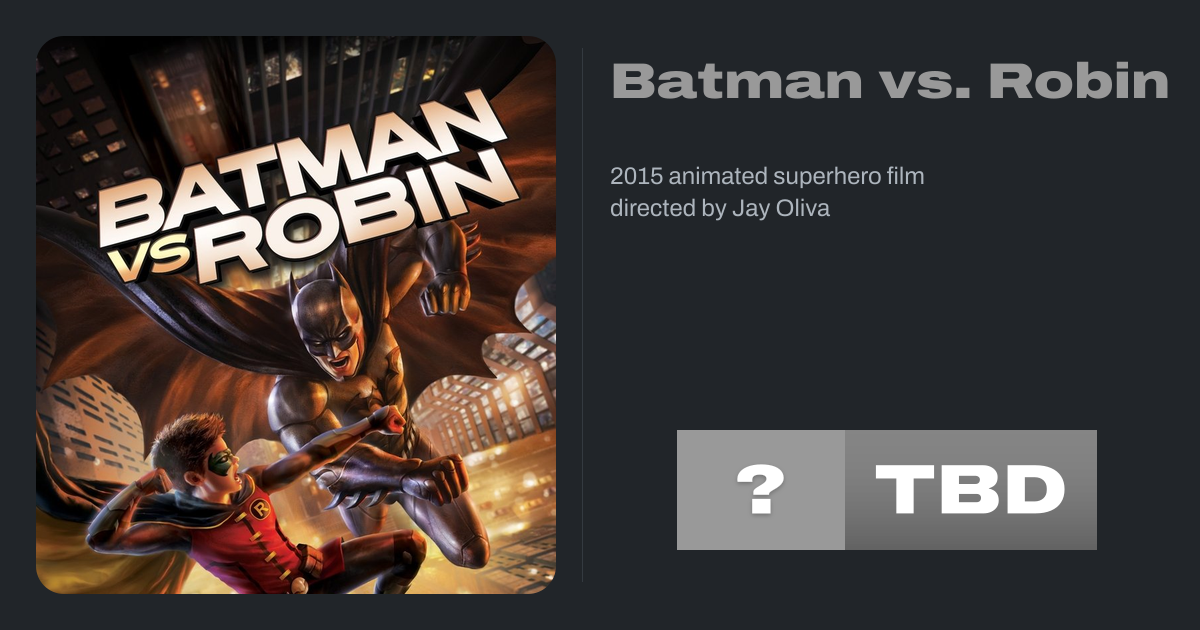Viewport: 1200px width, 630px height.
Task: Click Batman's cowled face on poster
Action: click(328, 330)
